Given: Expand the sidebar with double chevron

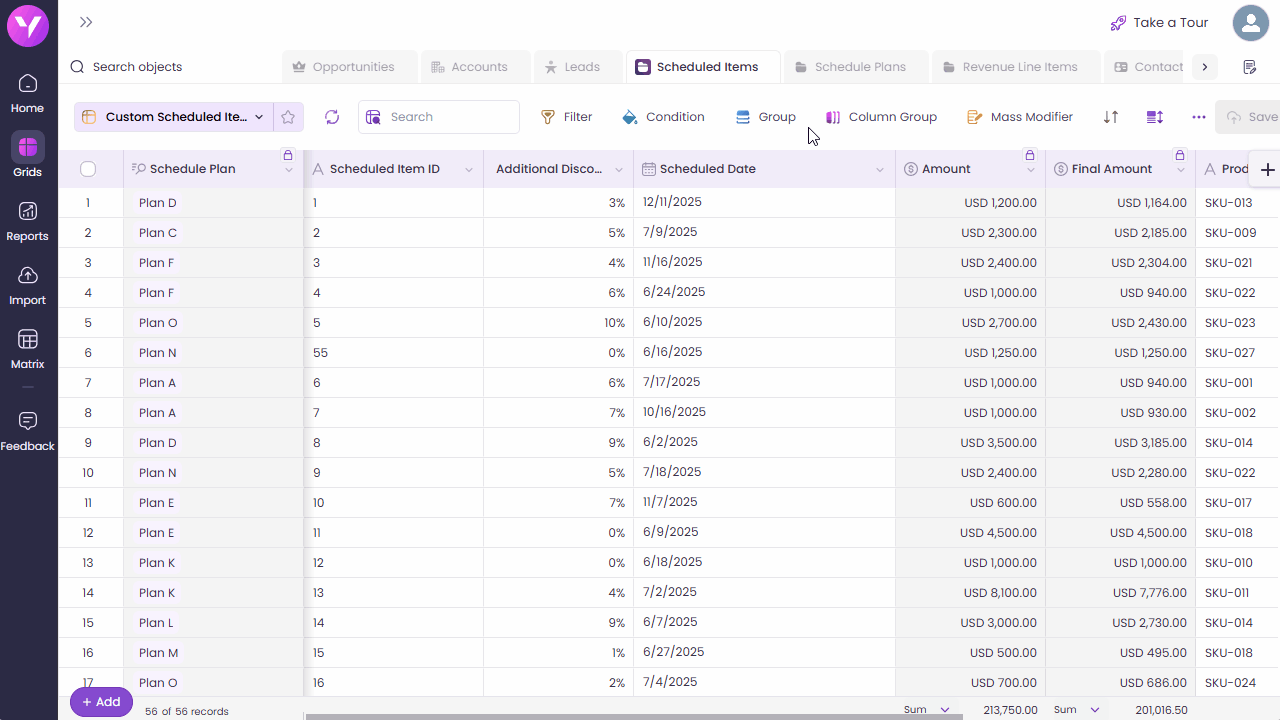Looking at the screenshot, I should 86,23.
